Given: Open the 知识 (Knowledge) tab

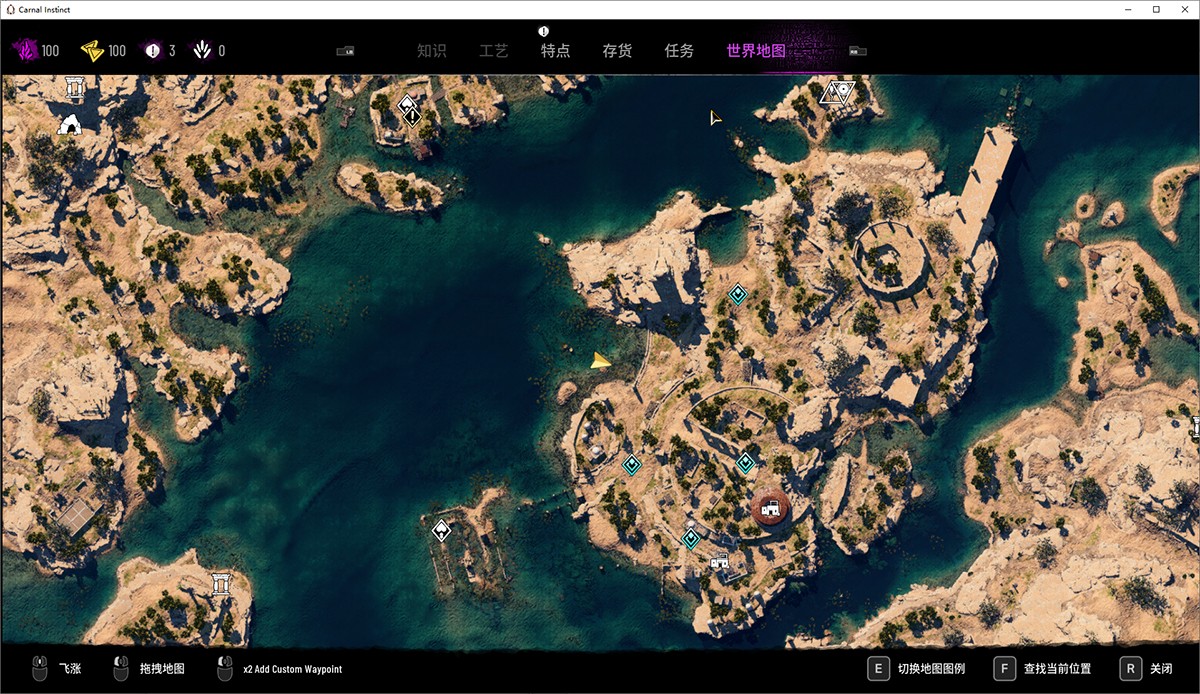Looking at the screenshot, I should click(x=431, y=51).
